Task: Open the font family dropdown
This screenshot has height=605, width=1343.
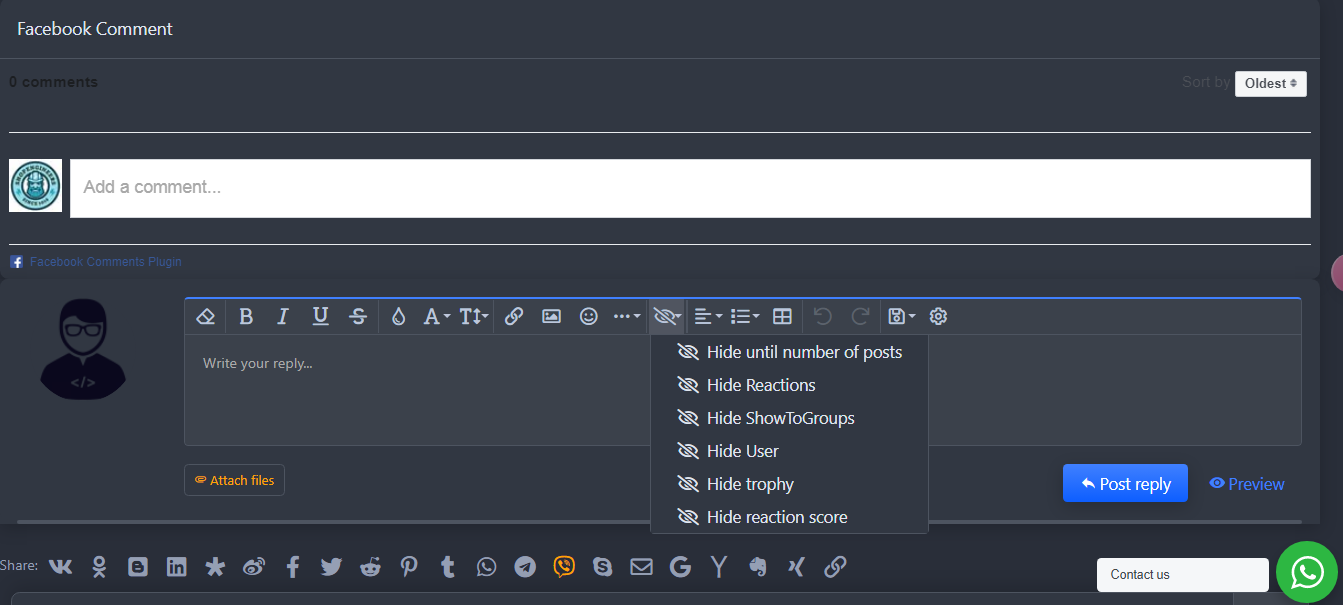Action: pos(436,316)
